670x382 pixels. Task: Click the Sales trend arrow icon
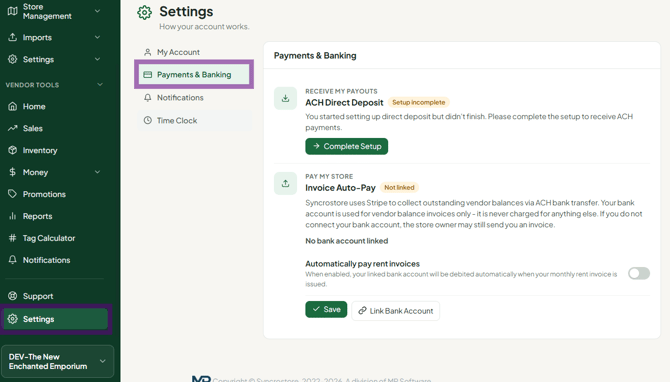coord(12,128)
